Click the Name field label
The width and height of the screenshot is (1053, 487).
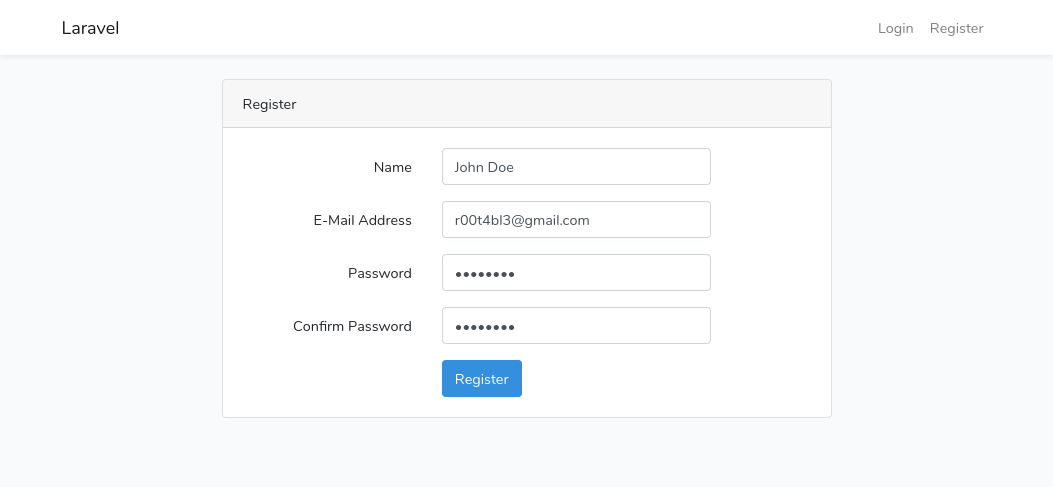(393, 167)
